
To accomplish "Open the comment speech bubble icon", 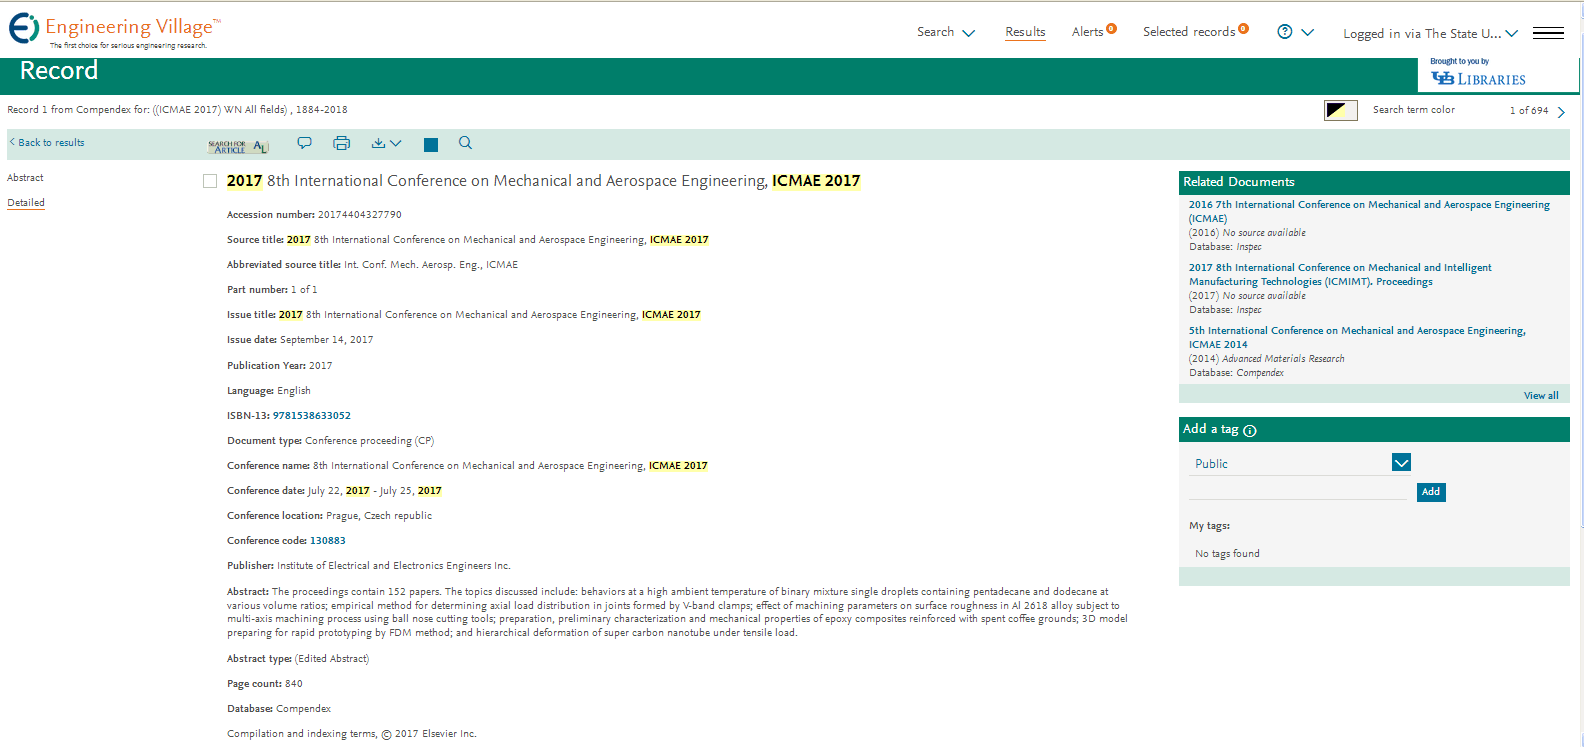I will point(304,143).
